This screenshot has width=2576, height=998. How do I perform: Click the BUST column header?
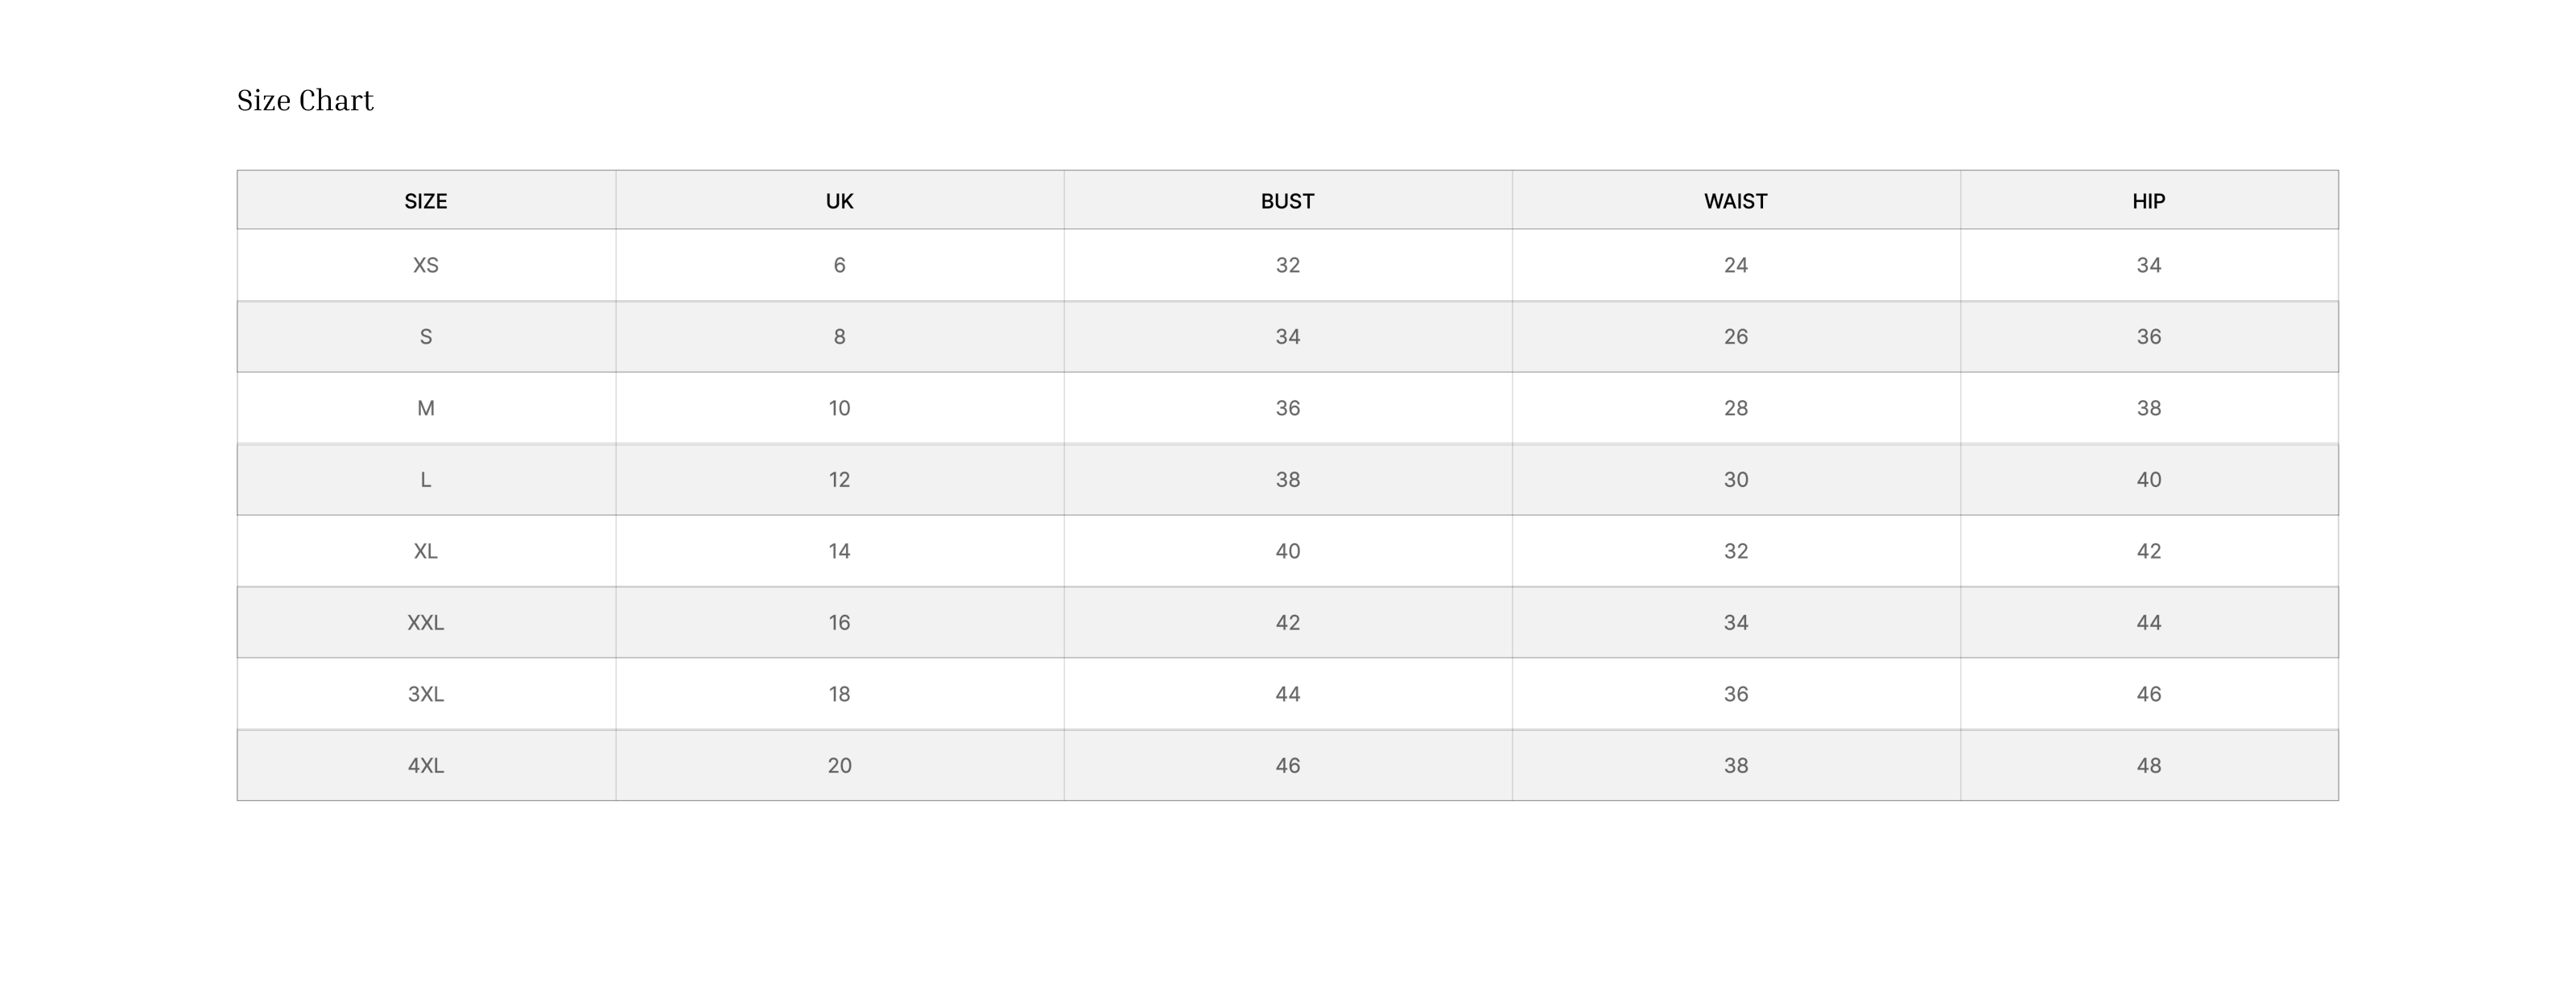point(1287,201)
